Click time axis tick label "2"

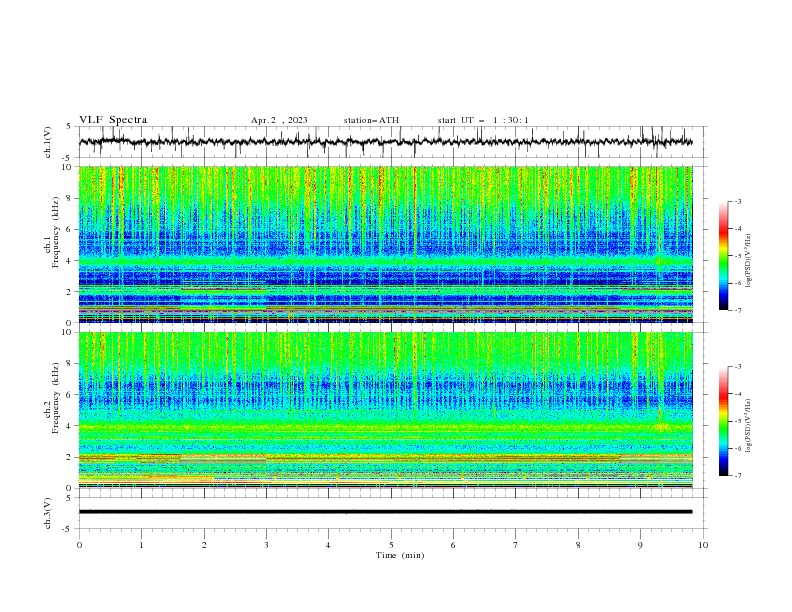[204, 545]
